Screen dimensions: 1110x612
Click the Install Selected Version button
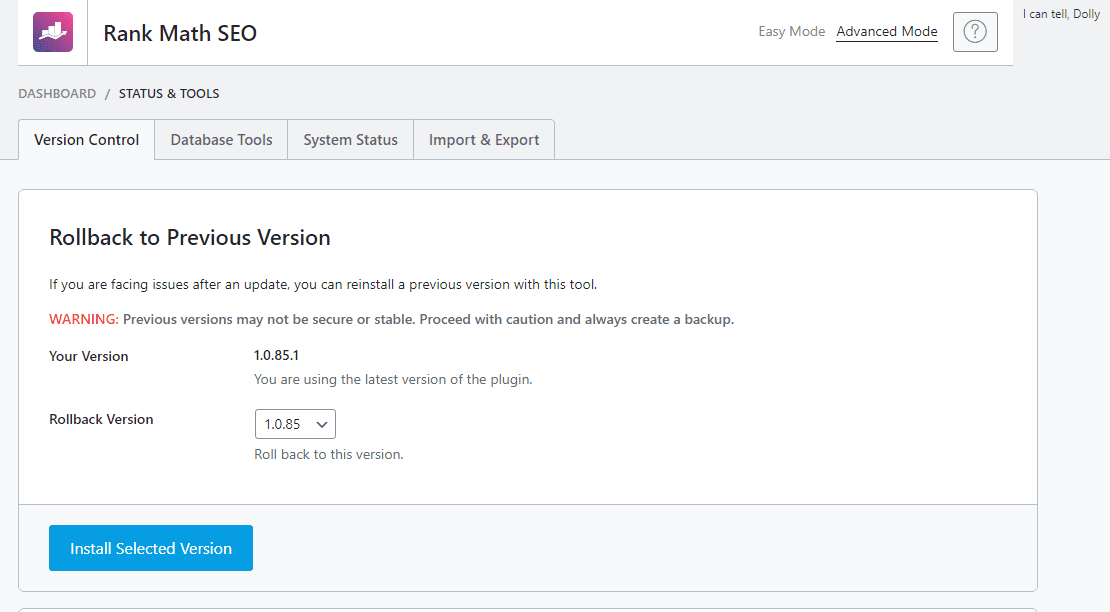click(x=151, y=548)
